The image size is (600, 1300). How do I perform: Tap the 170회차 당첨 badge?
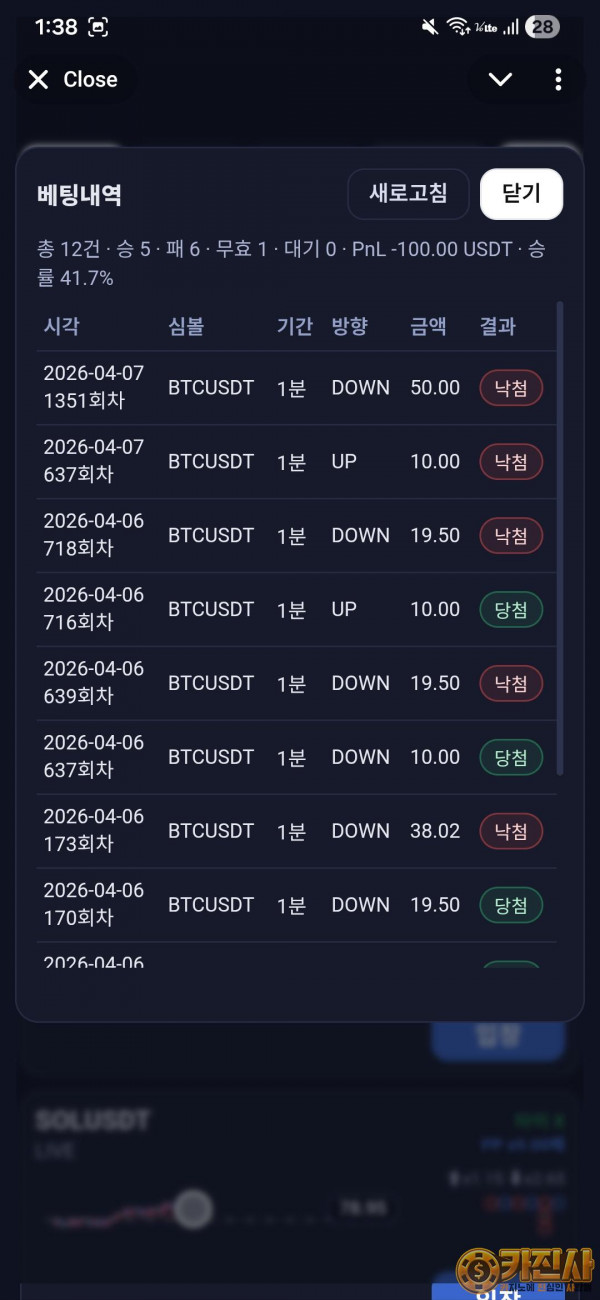click(x=511, y=905)
